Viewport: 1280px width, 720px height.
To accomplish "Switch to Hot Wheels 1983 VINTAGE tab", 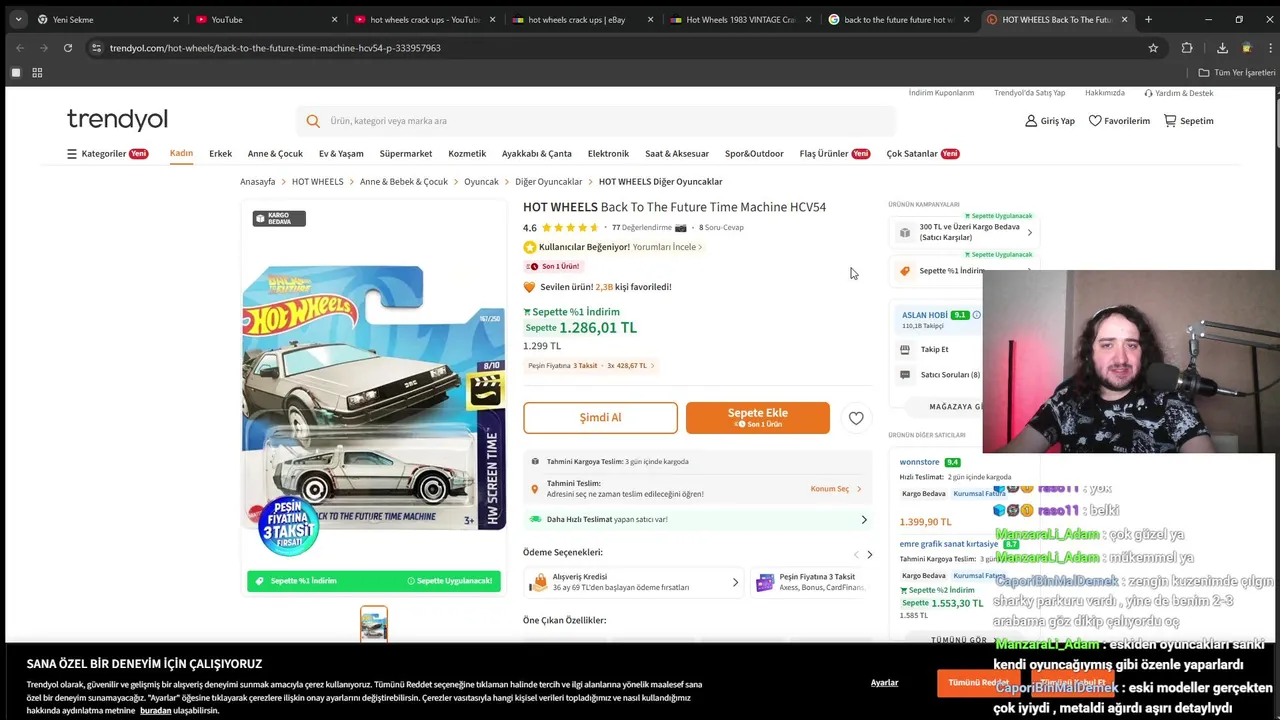I will point(741,19).
